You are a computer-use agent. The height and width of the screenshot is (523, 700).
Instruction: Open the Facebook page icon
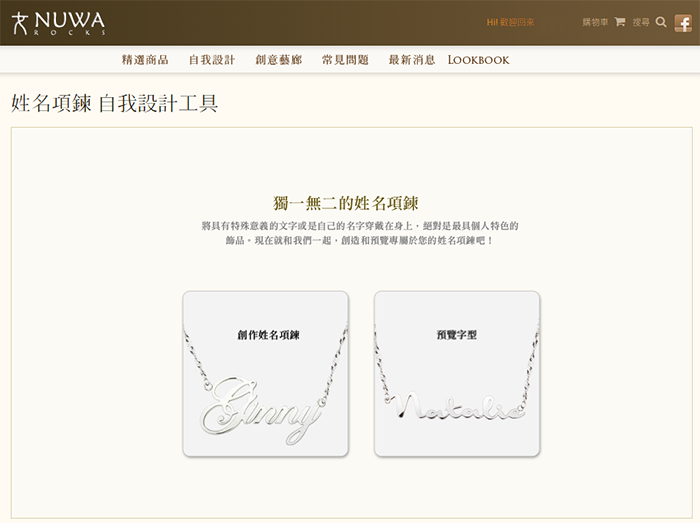coord(683,23)
